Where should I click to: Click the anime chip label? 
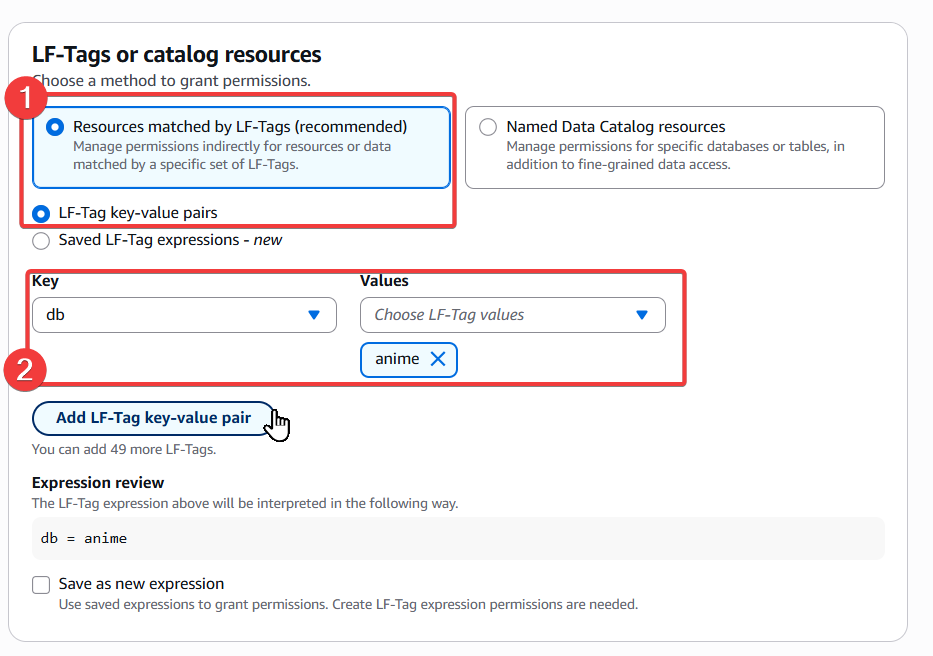pyautogui.click(x=397, y=360)
